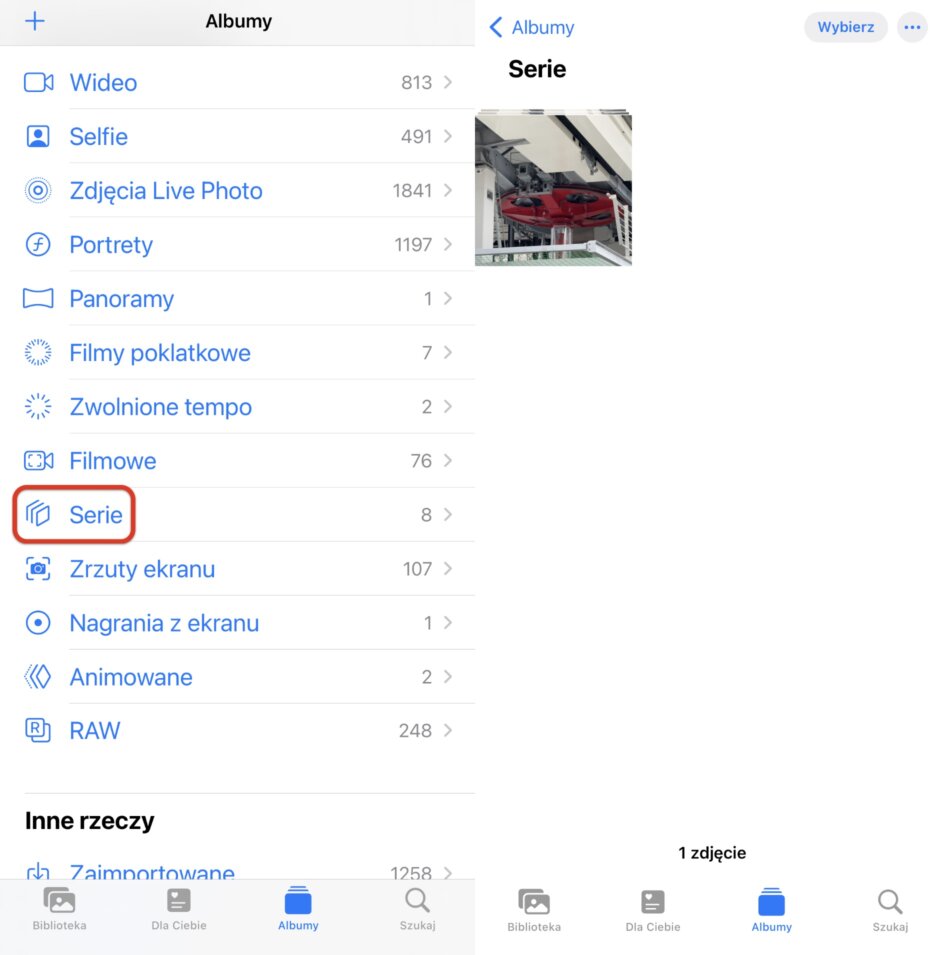Open the Wideo album camera icon

pos(38,82)
